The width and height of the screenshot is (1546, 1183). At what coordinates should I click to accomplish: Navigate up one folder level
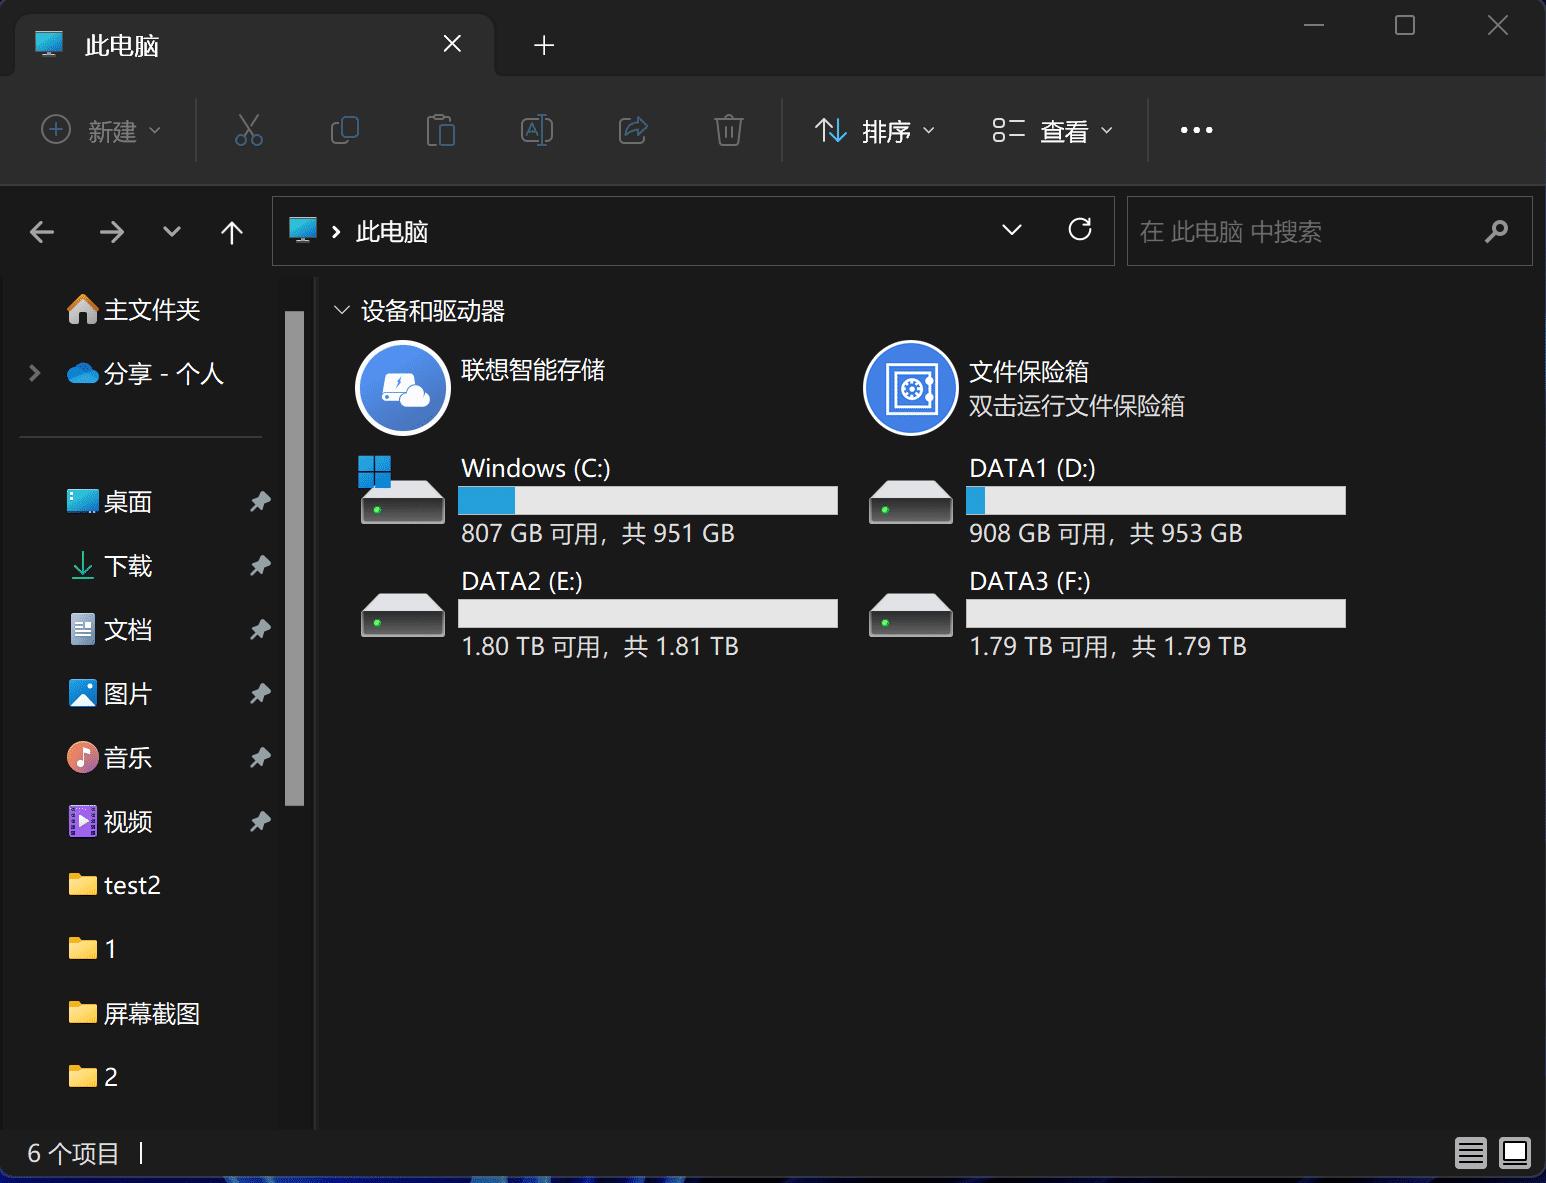[231, 231]
